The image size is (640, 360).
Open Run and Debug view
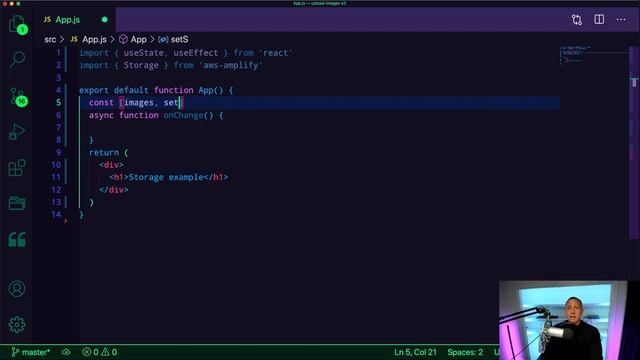tap(17, 131)
